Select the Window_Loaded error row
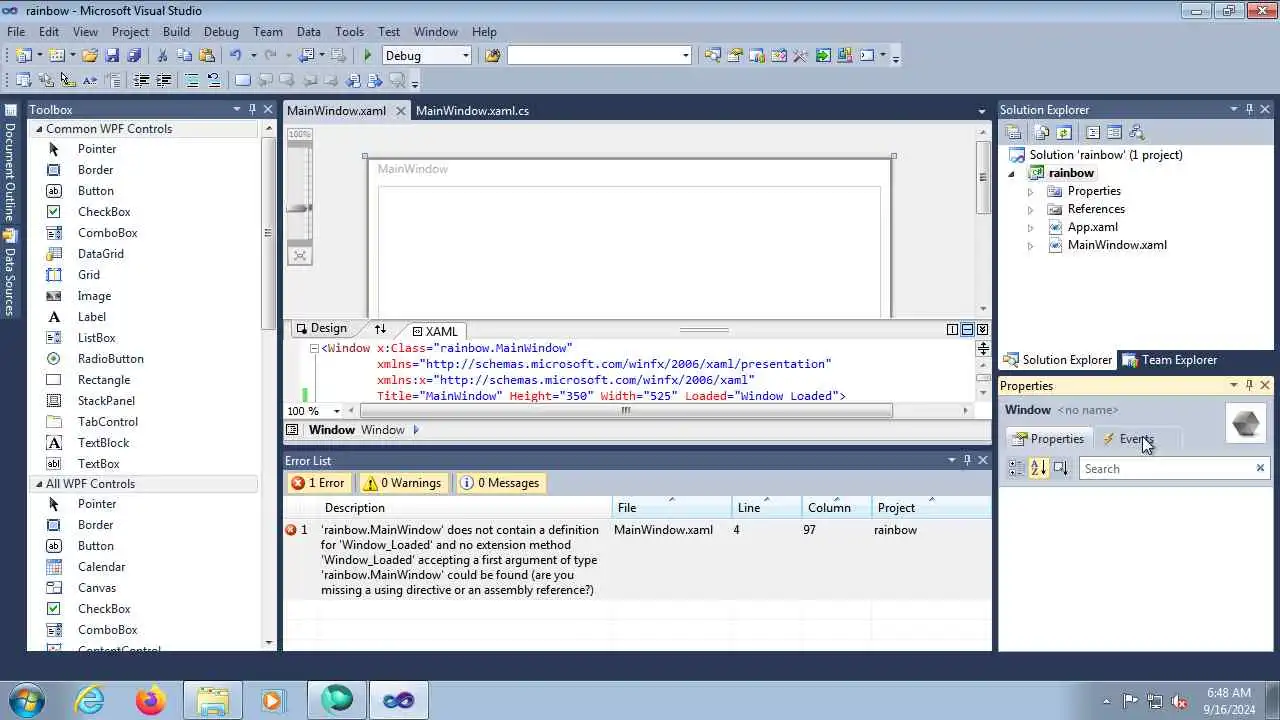 (x=637, y=560)
